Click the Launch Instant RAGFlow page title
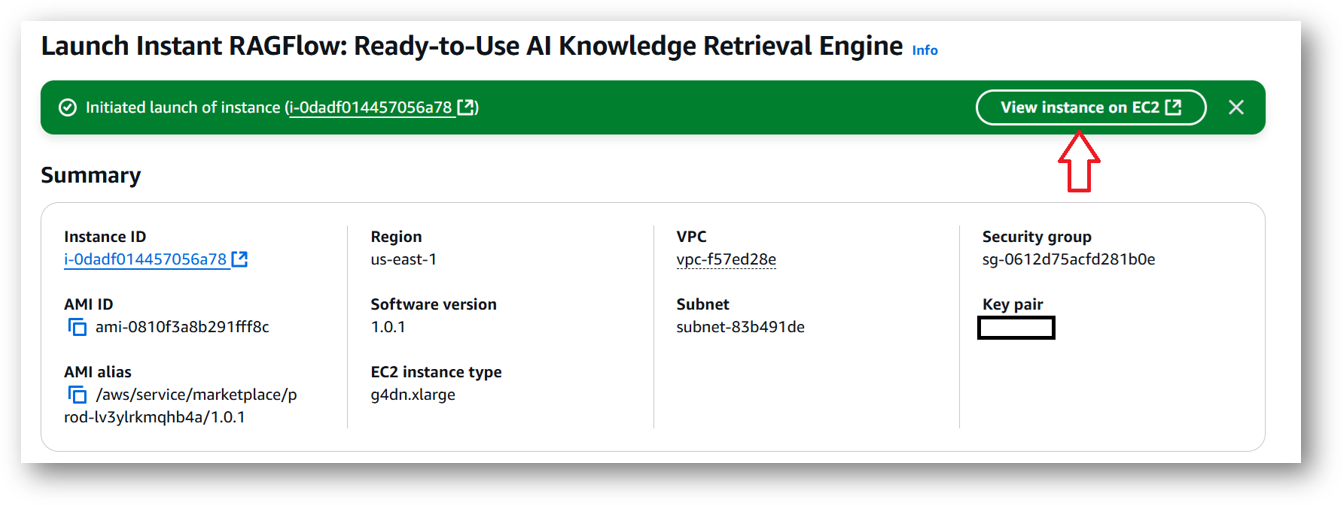The width and height of the screenshot is (1343, 505). 472,45
